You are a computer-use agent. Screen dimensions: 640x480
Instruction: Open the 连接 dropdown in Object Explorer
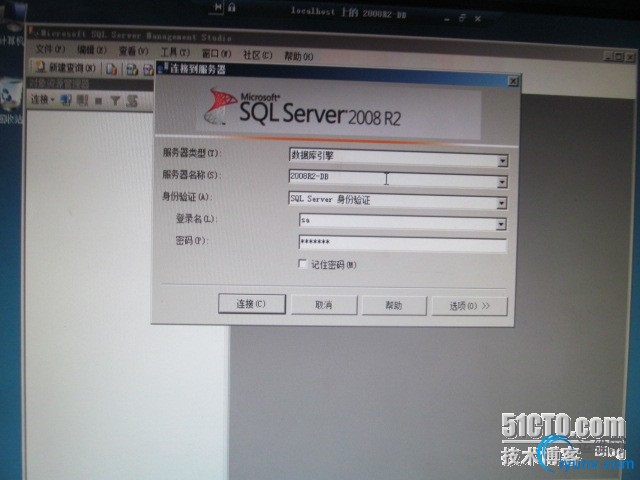(43, 99)
